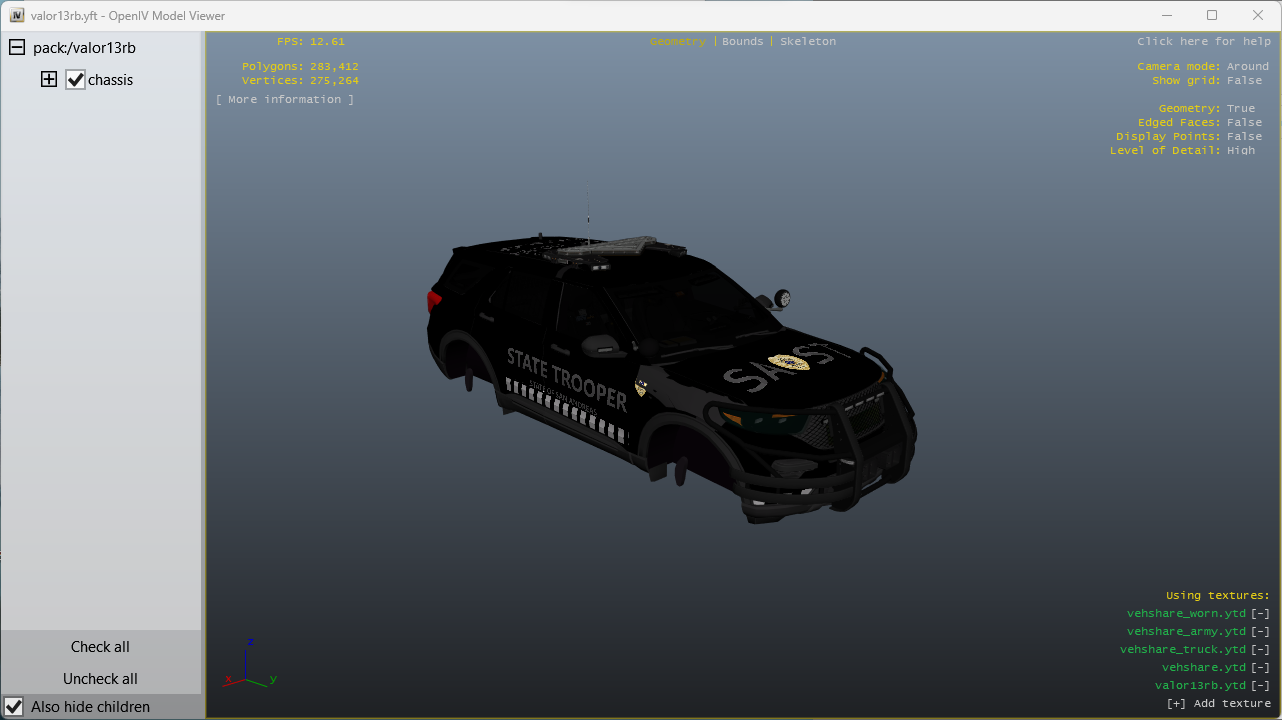Switch to the Skeleton view tab

tap(807, 42)
